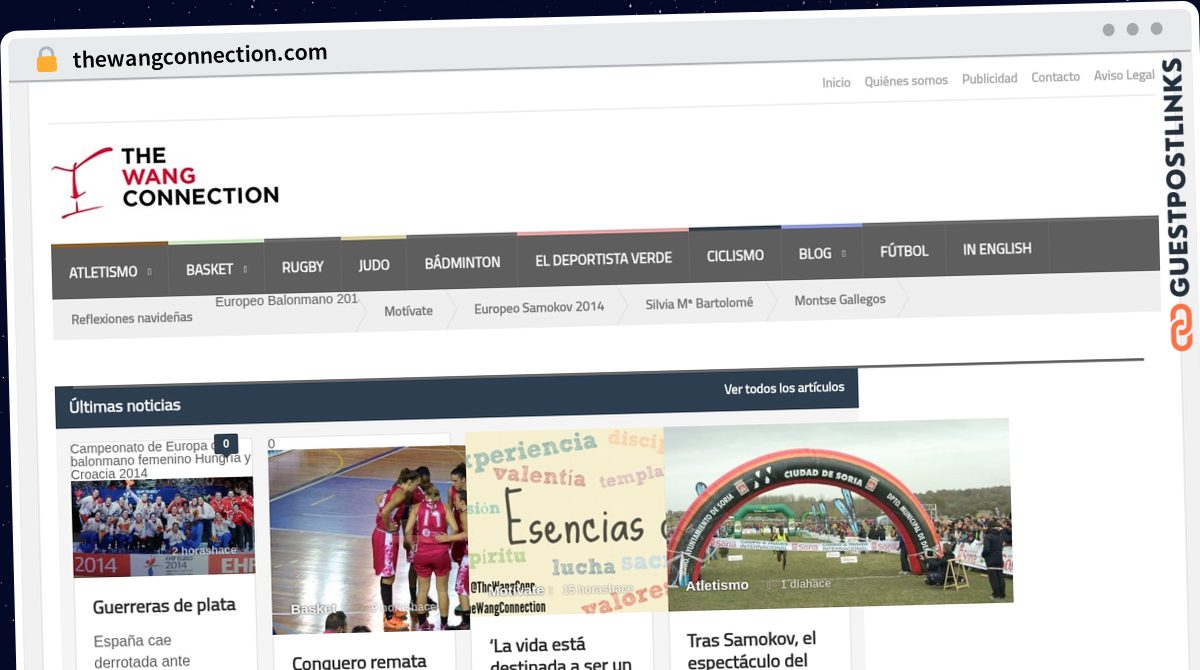
Task: Click the Basket category tag on photo
Action: pyautogui.click(x=314, y=608)
